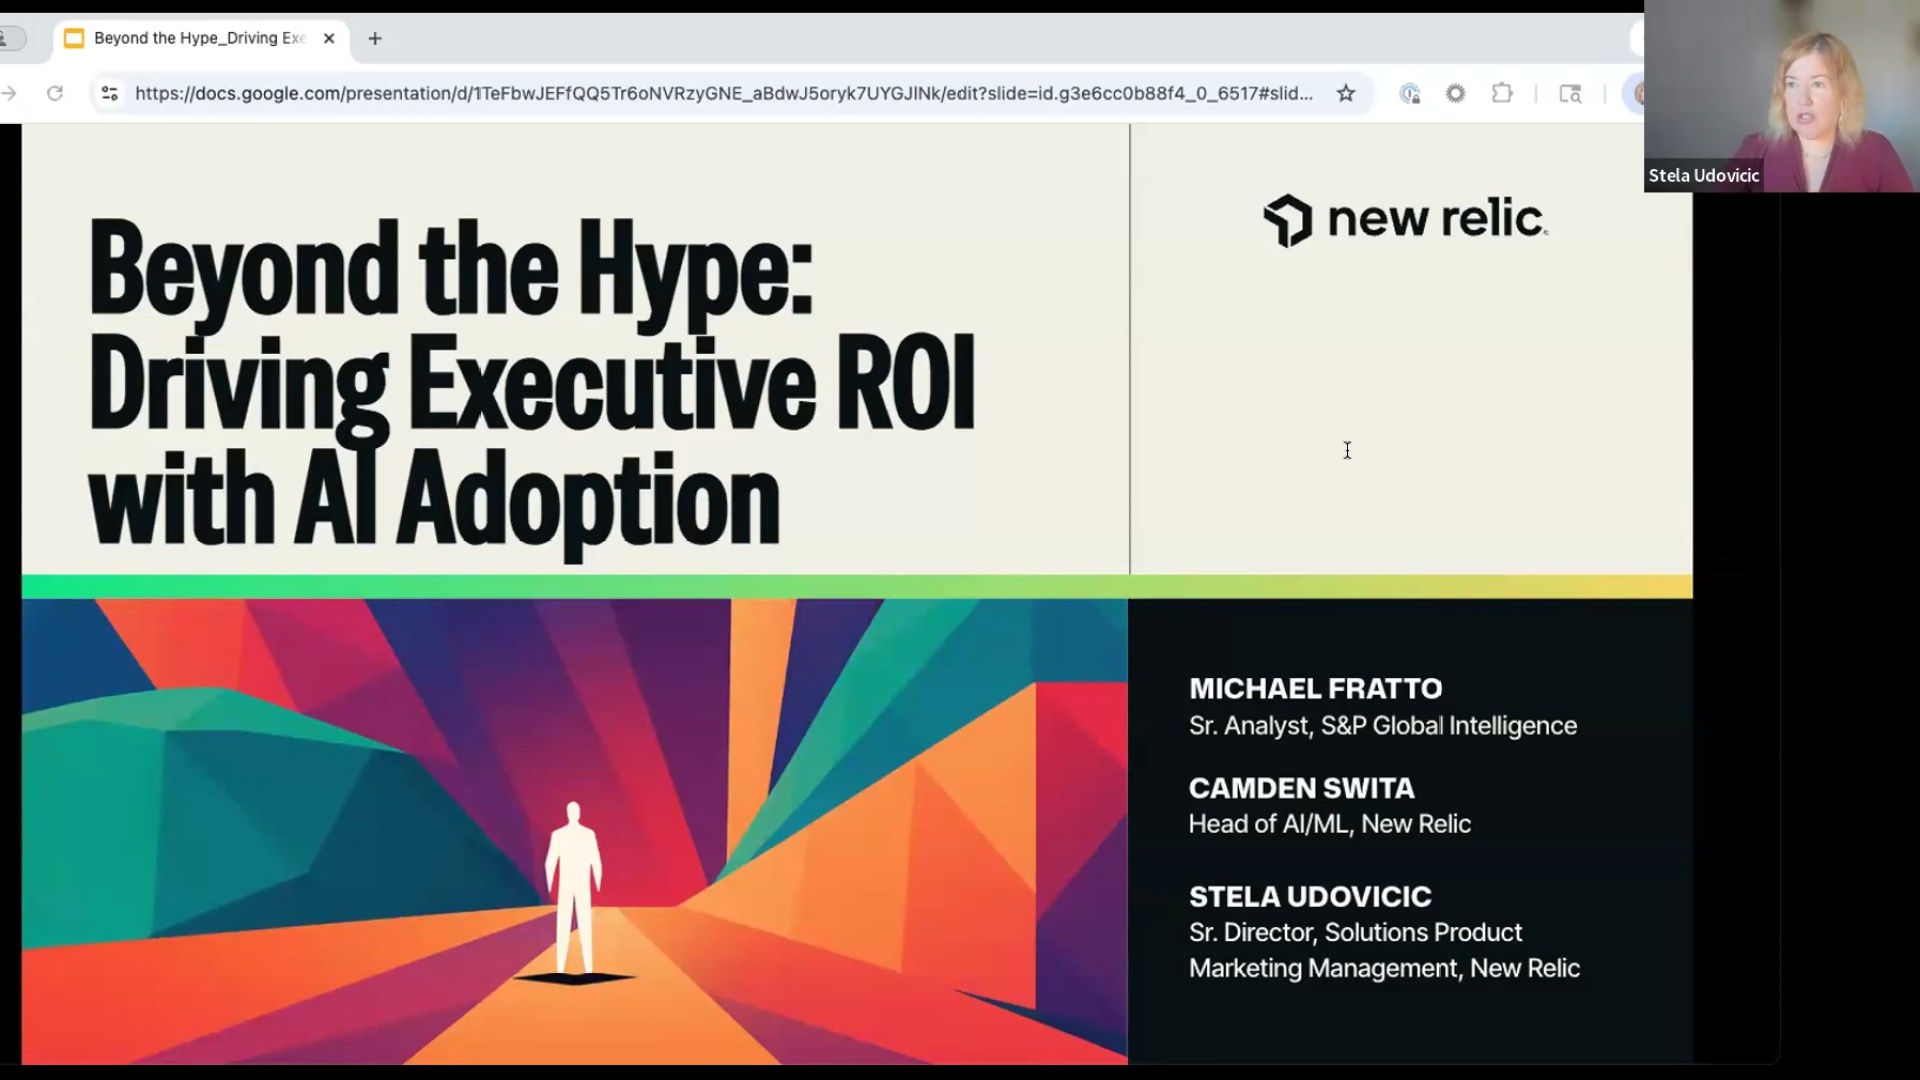This screenshot has height=1080, width=1920.
Task: Click "Marketing Management, New Relic" text line
Action: point(1384,968)
